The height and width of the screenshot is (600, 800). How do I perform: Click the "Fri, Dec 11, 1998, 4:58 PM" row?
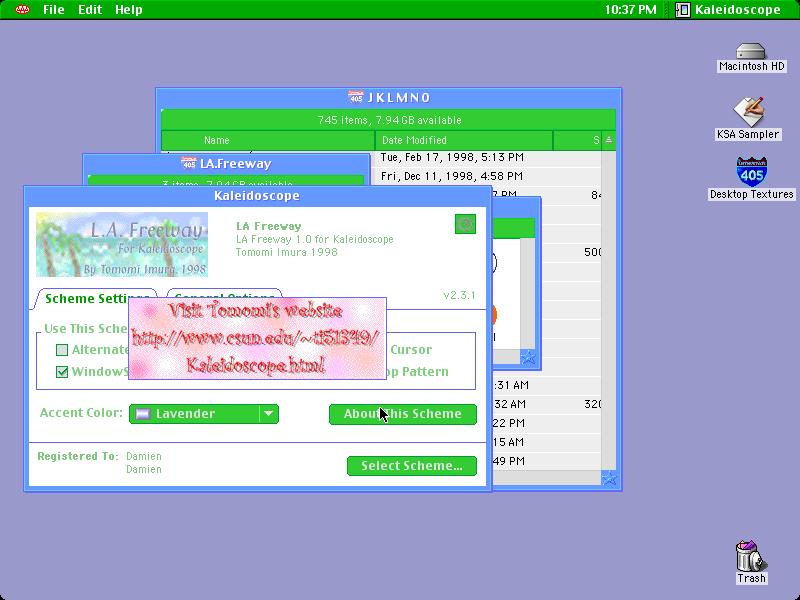tap(452, 176)
